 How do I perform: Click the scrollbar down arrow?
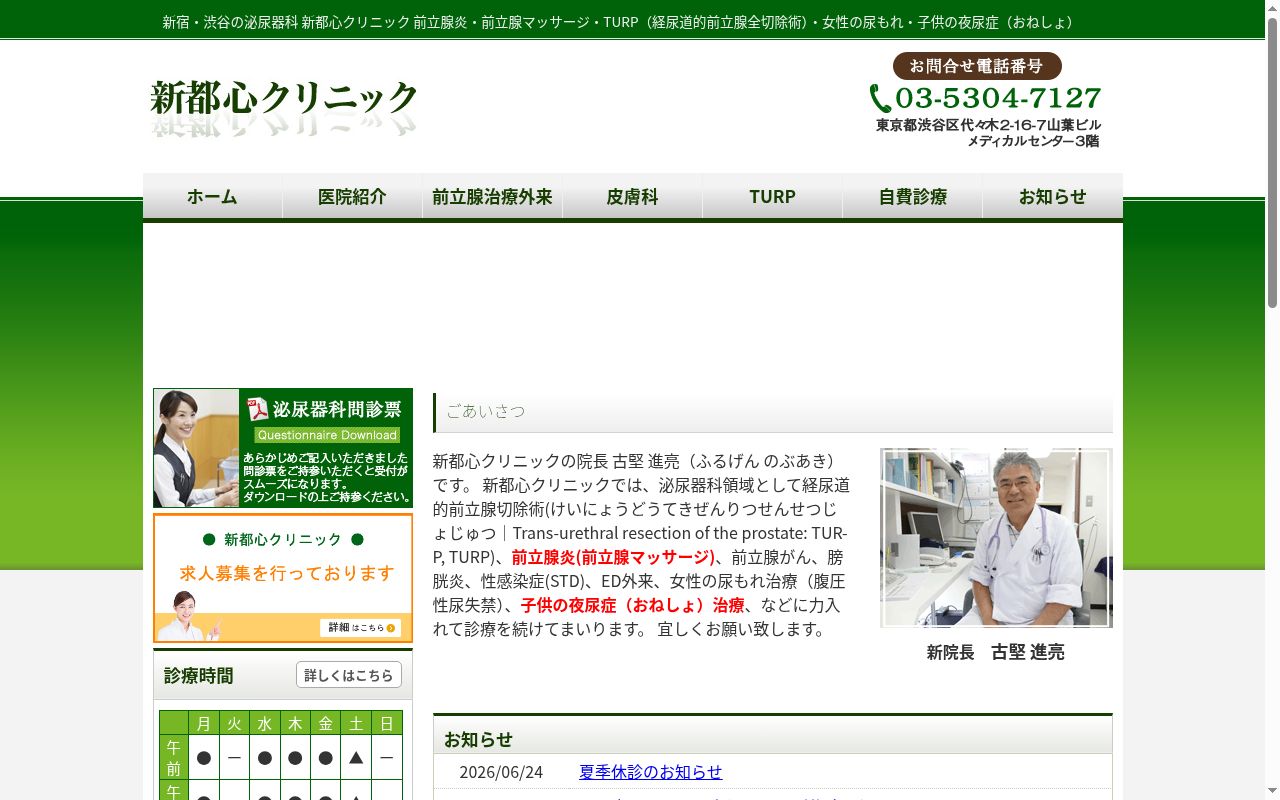[x=1272, y=792]
